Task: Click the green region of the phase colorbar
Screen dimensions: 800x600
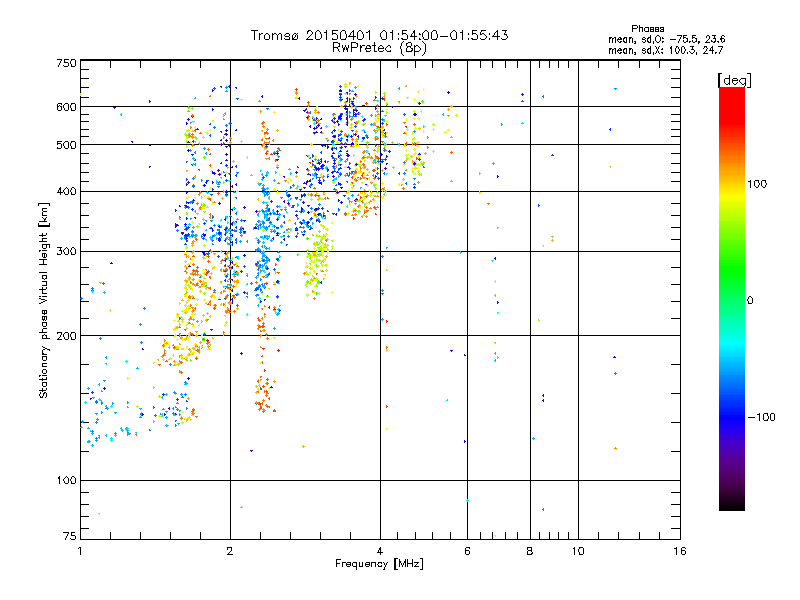Action: click(x=732, y=270)
